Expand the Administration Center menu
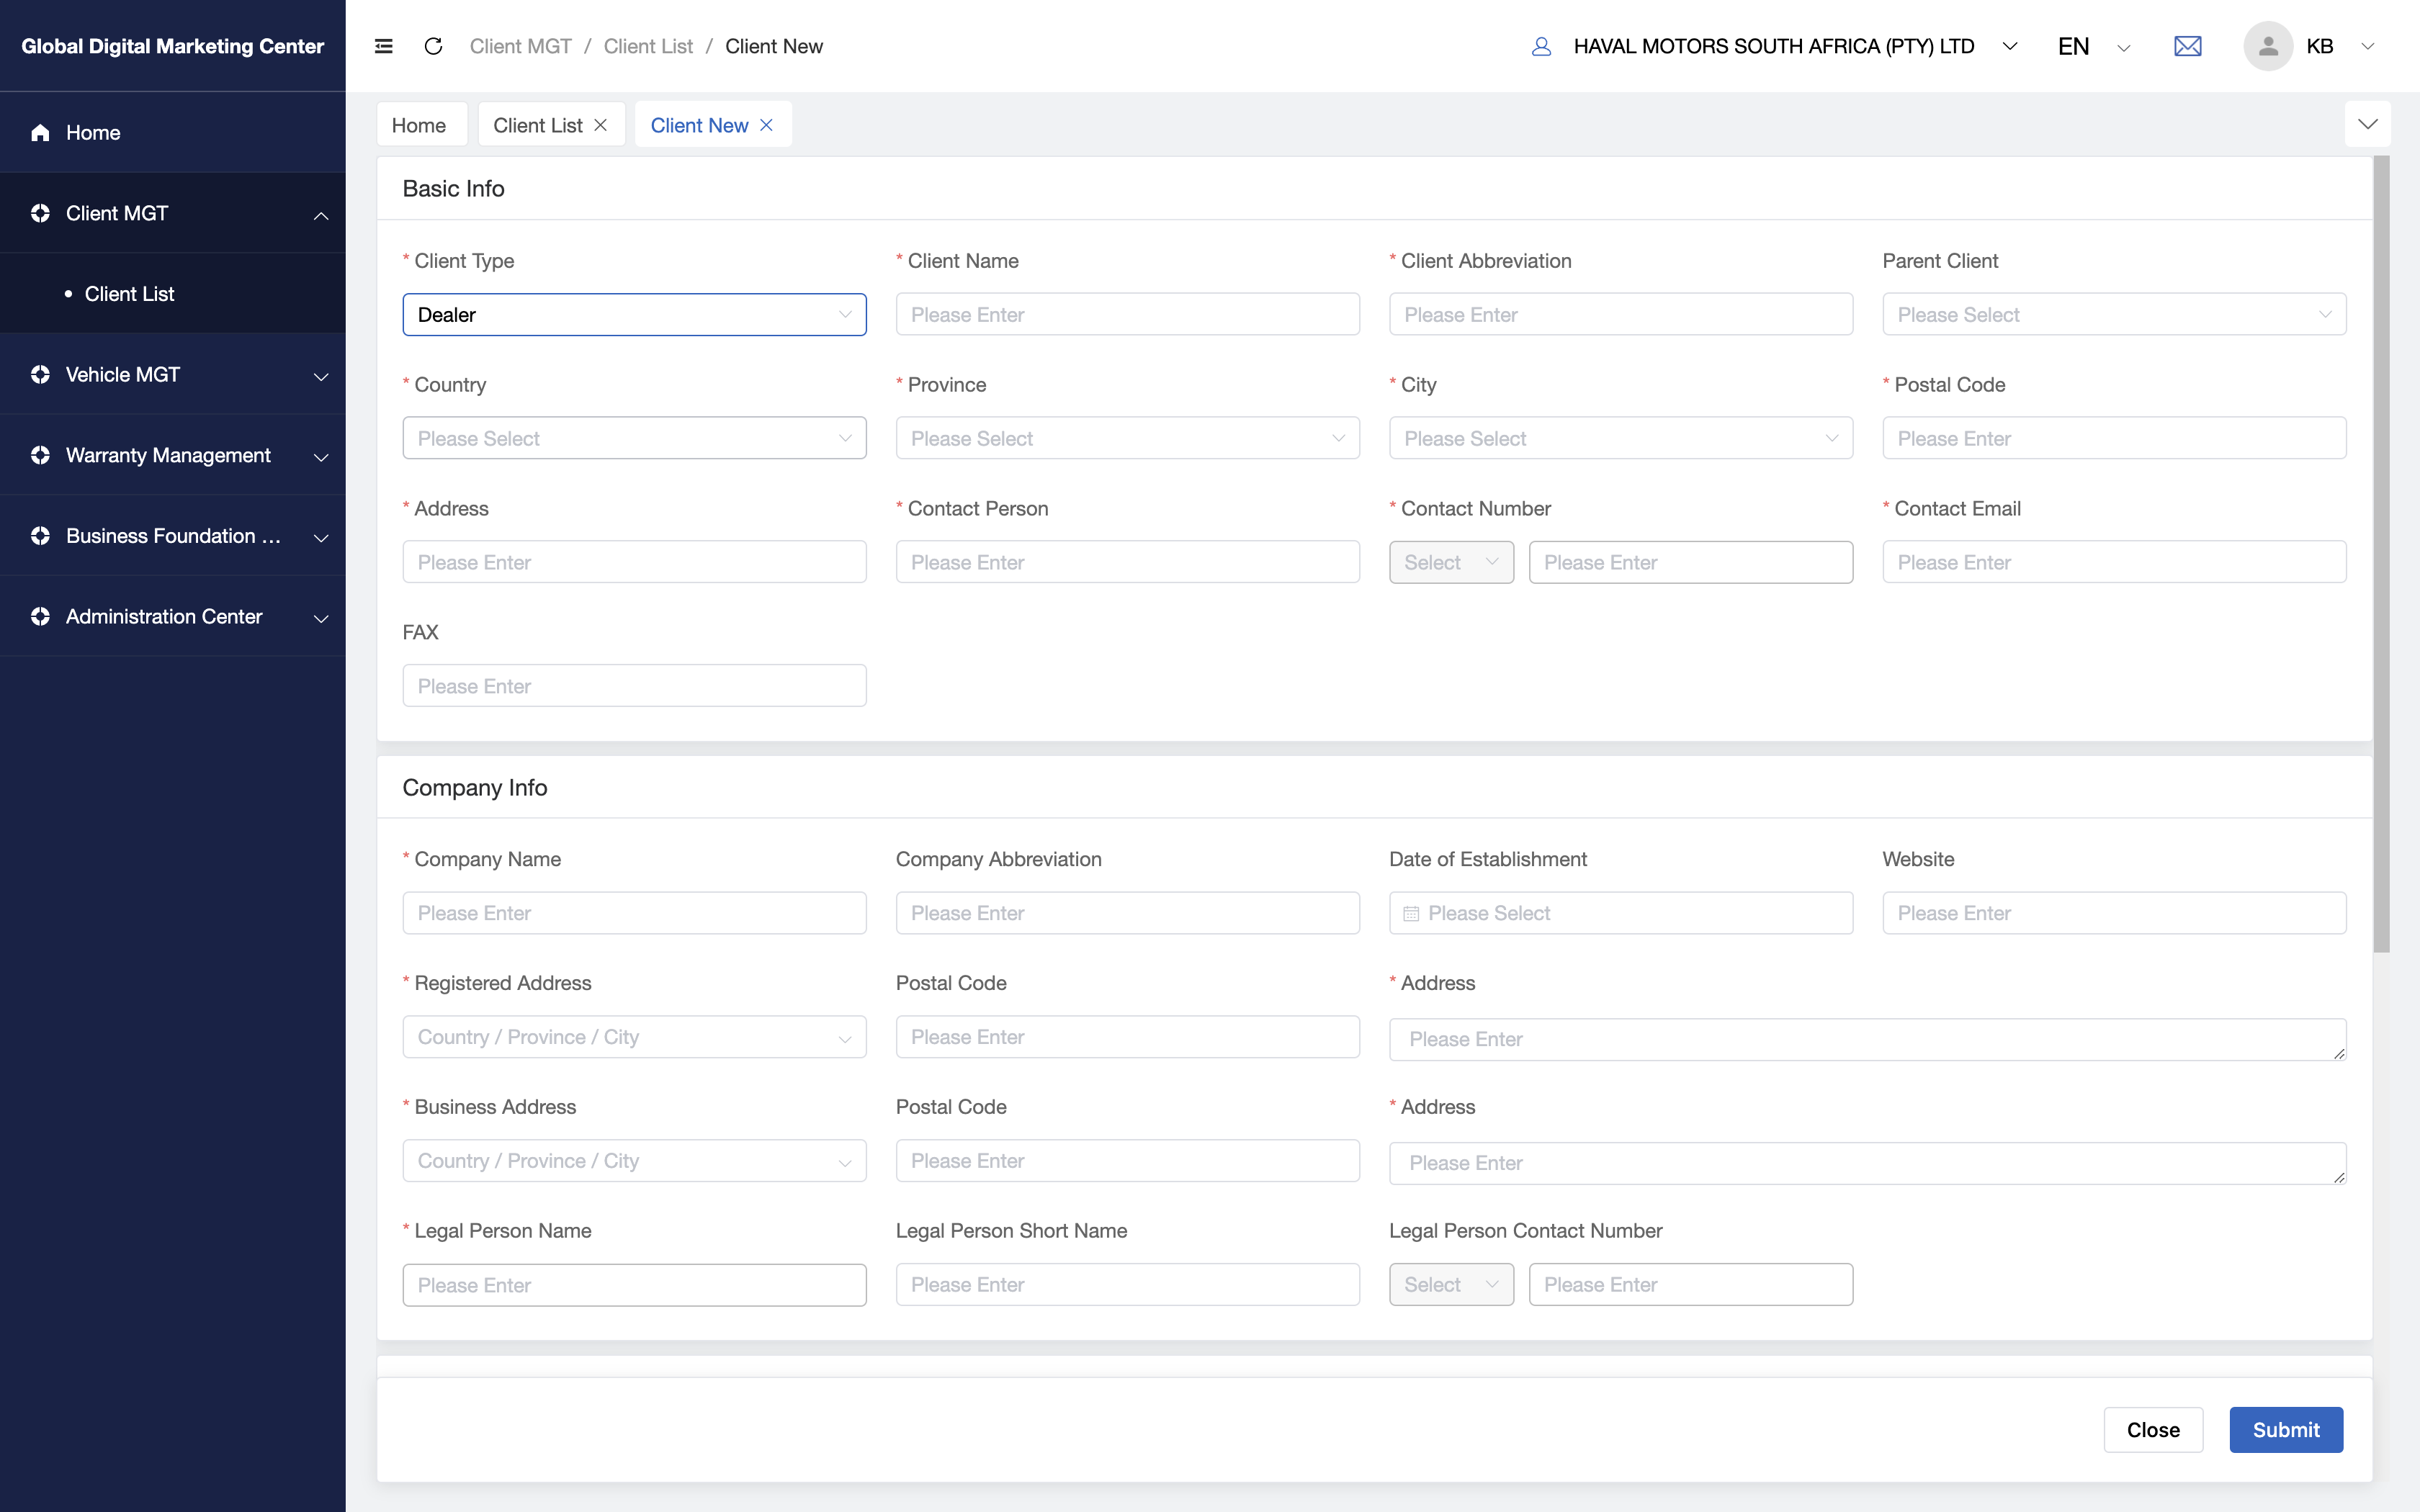 [x=321, y=618]
